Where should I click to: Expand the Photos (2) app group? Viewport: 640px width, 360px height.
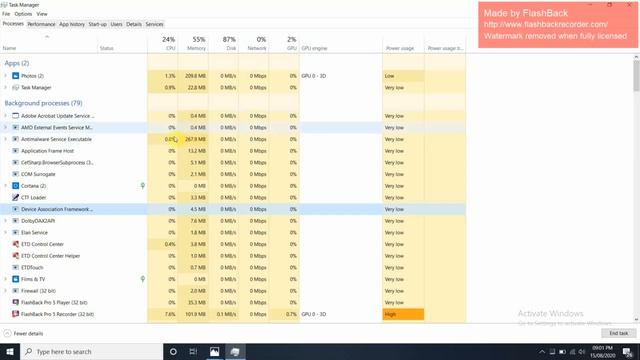coord(6,76)
